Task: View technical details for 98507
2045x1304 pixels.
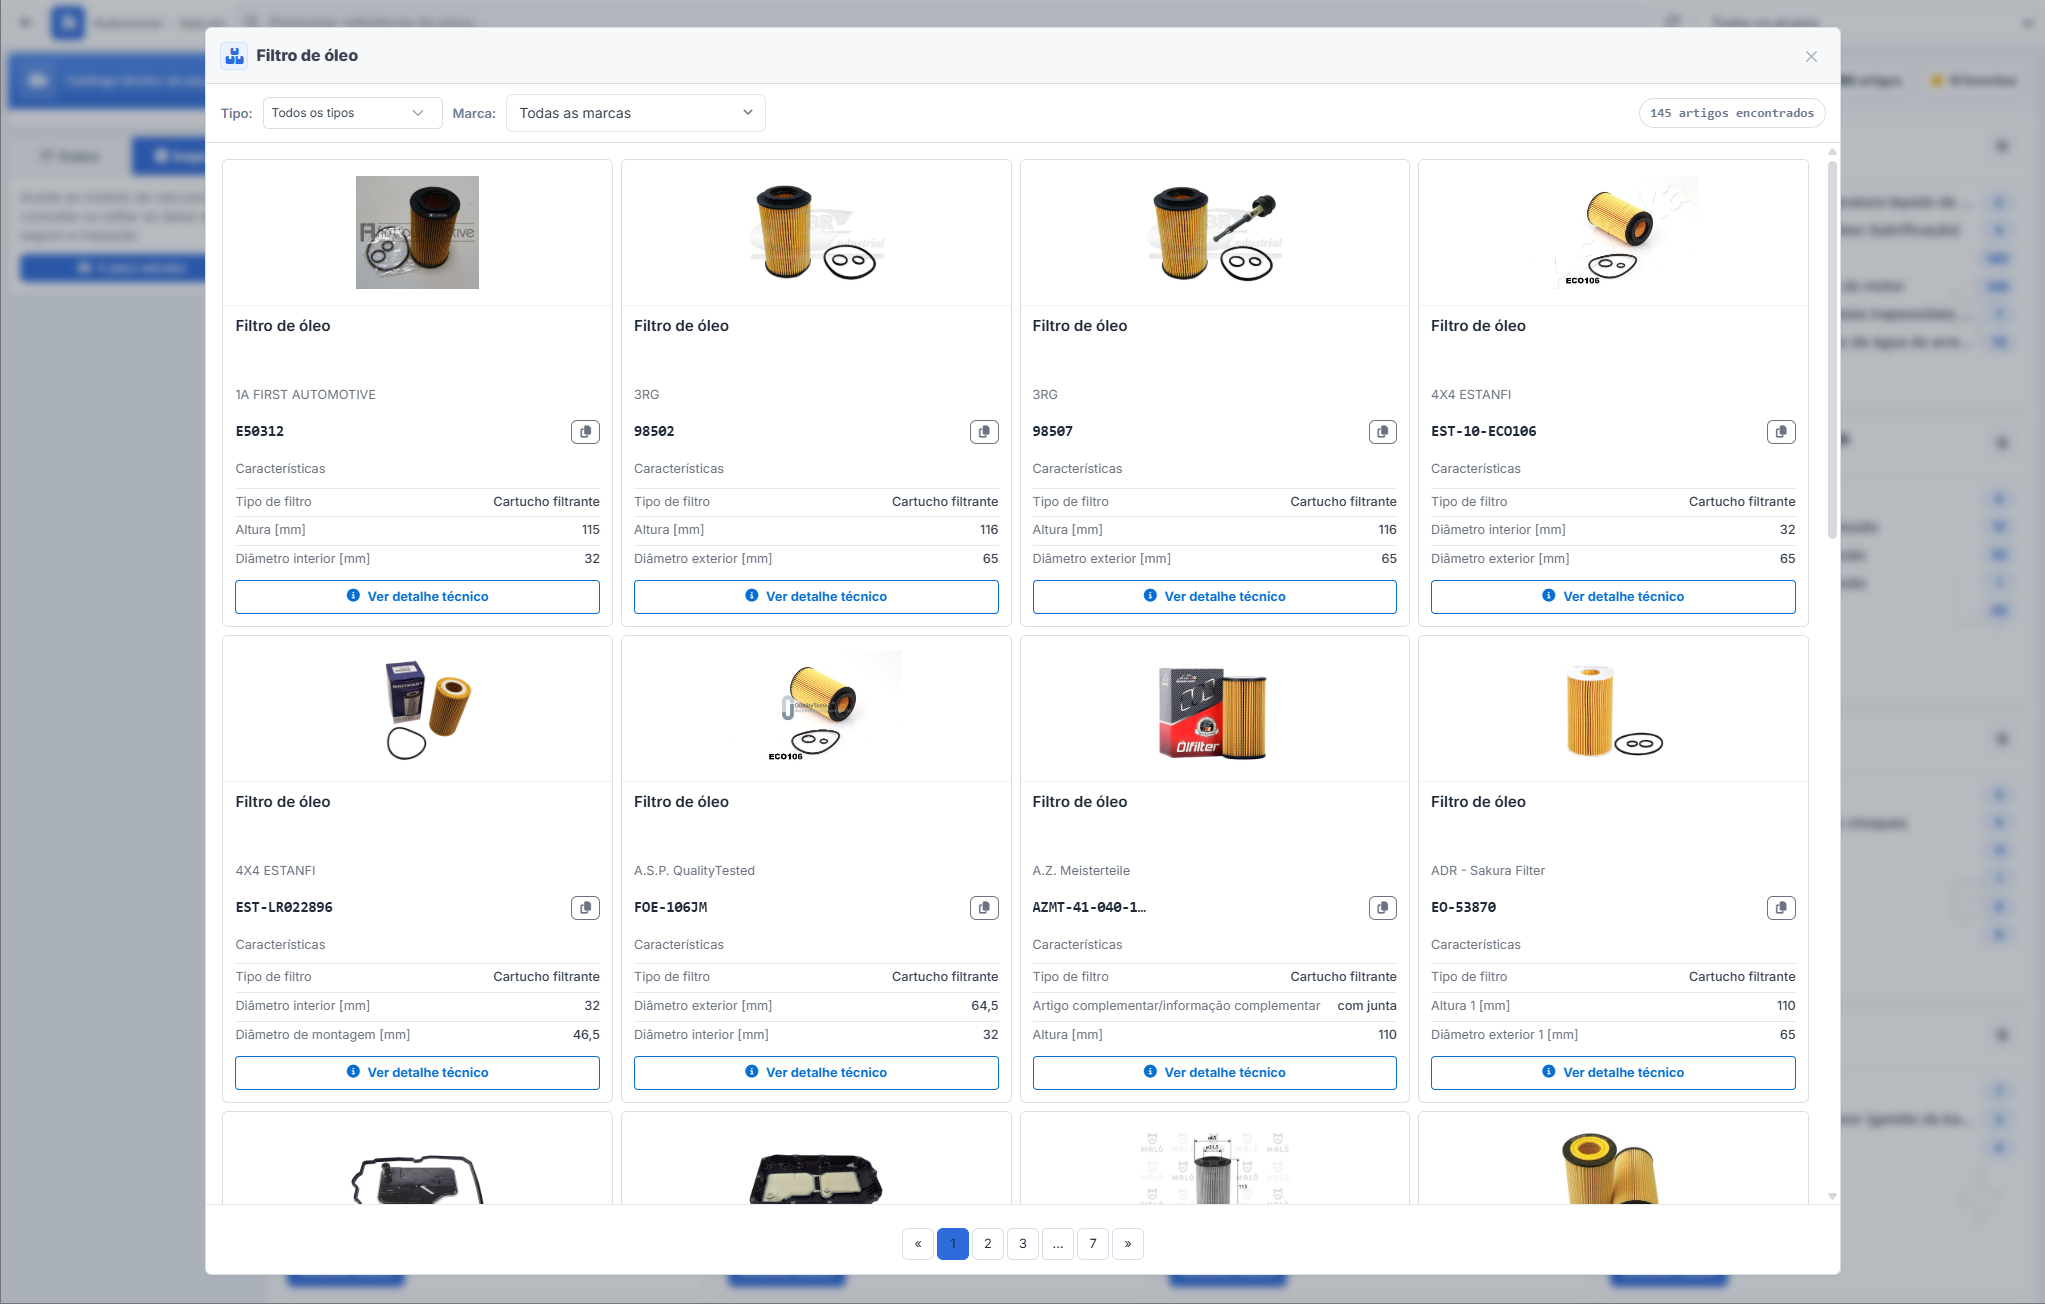Action: (1214, 597)
